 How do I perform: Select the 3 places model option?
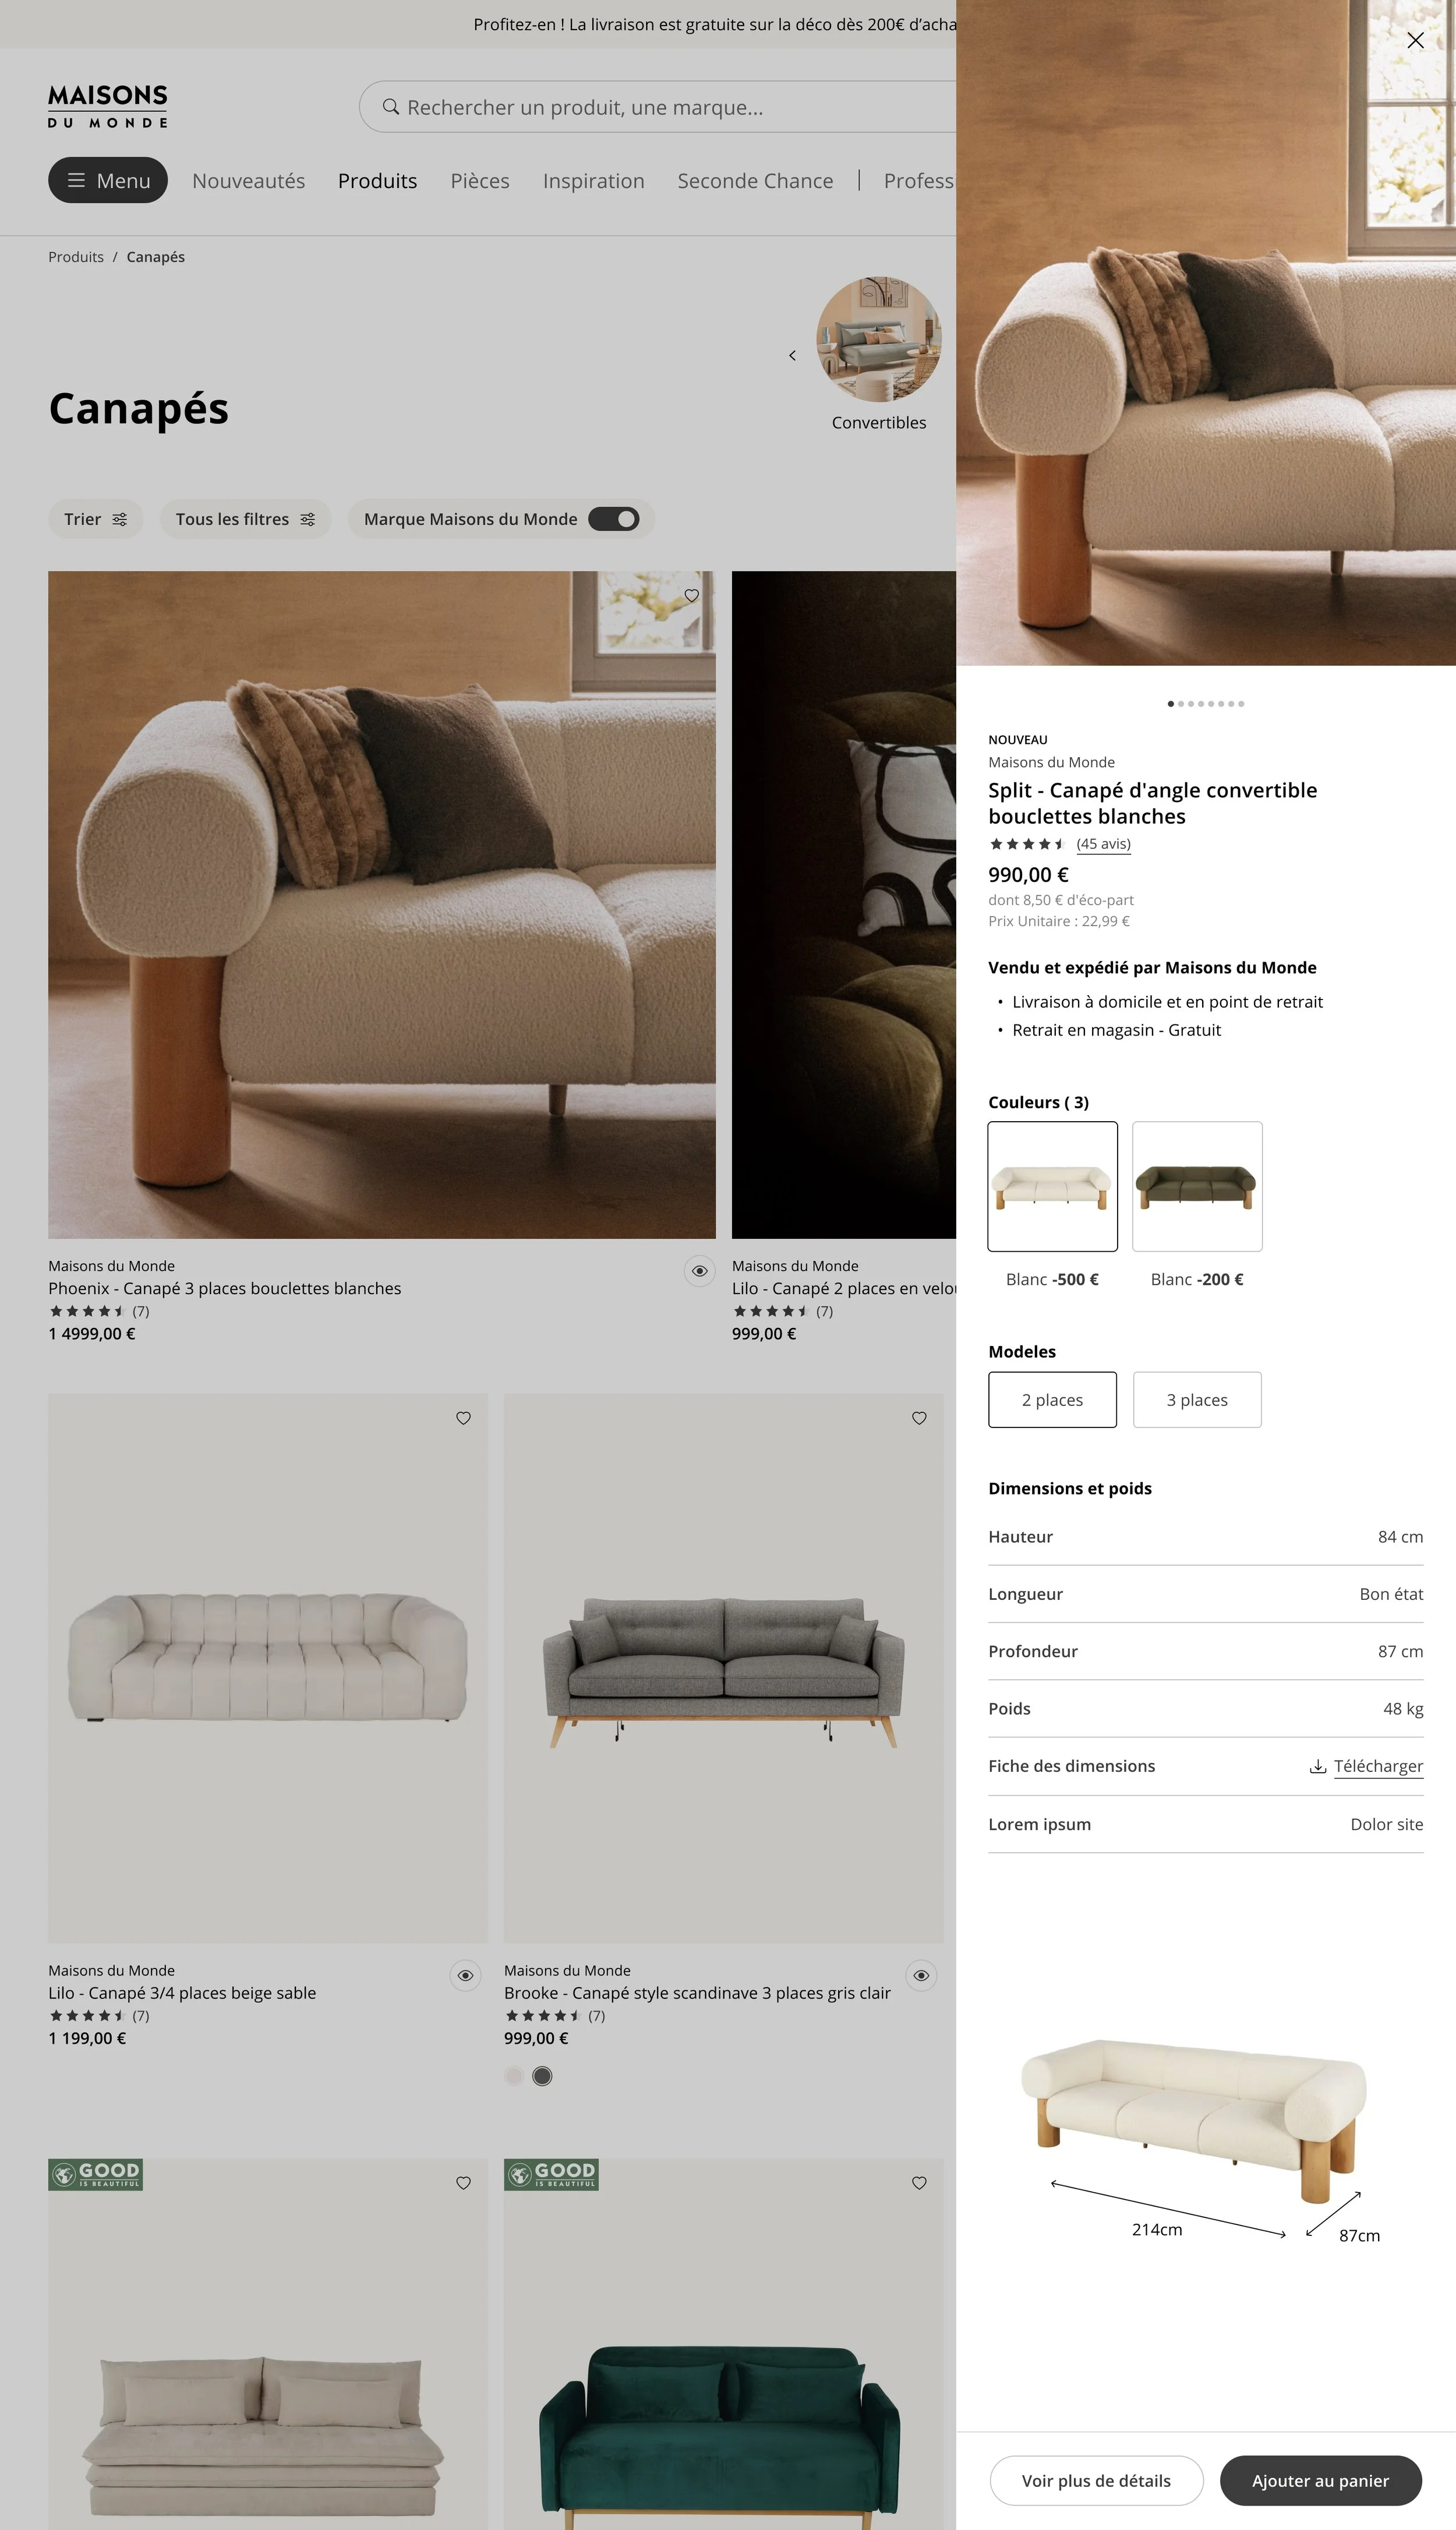[1197, 1399]
